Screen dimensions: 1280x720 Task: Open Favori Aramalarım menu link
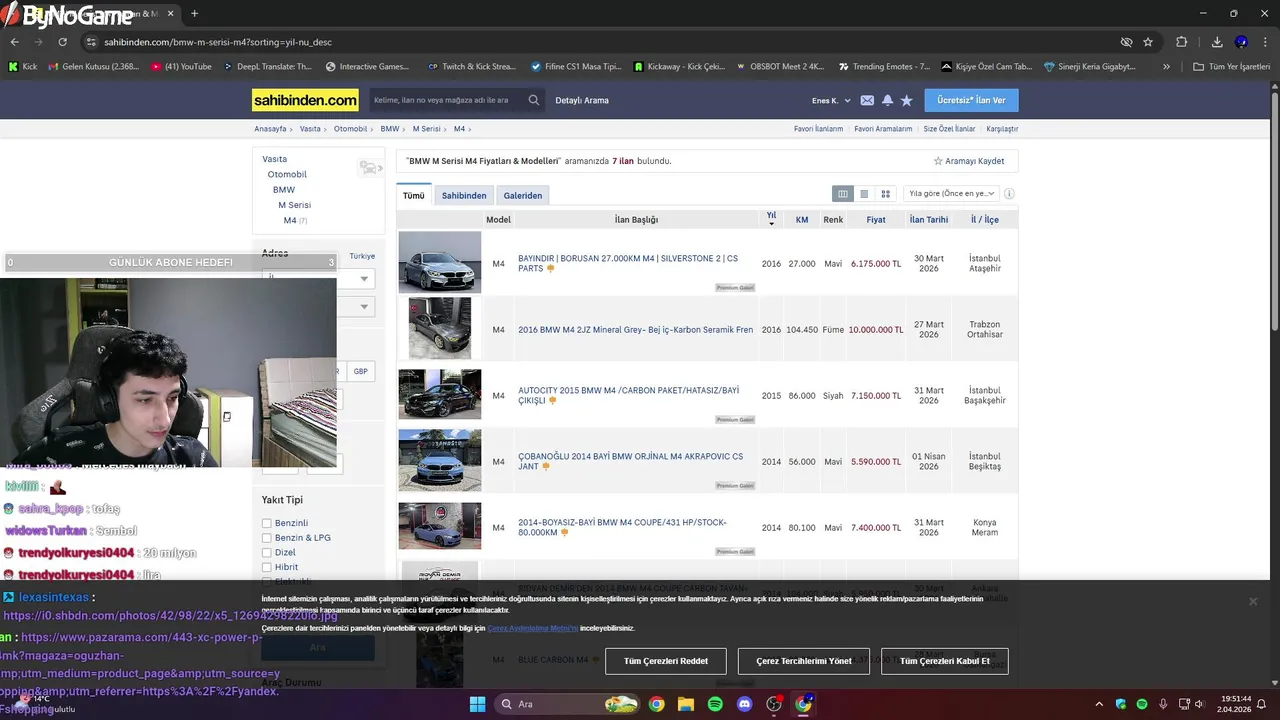tap(883, 129)
